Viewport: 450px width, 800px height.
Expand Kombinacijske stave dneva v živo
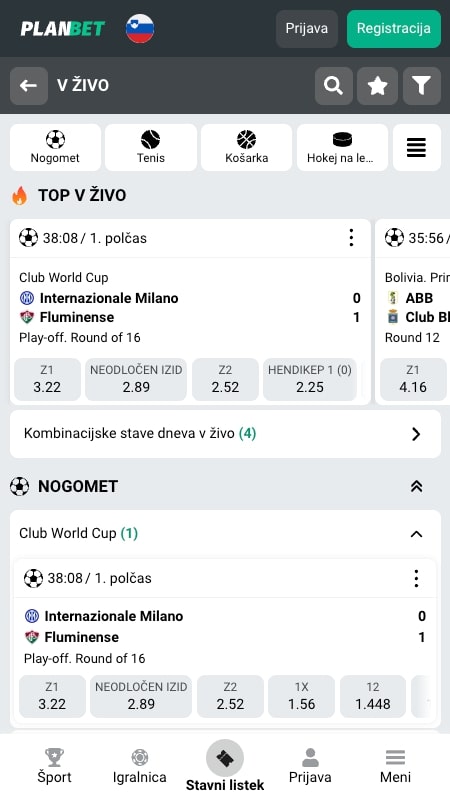pos(225,434)
